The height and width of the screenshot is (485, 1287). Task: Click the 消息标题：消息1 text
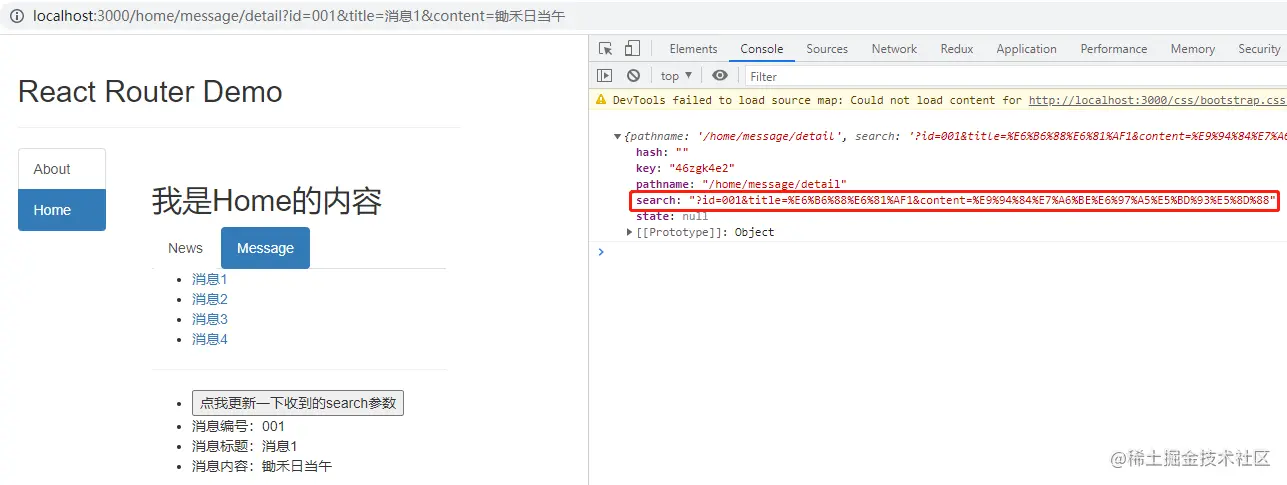tap(245, 446)
